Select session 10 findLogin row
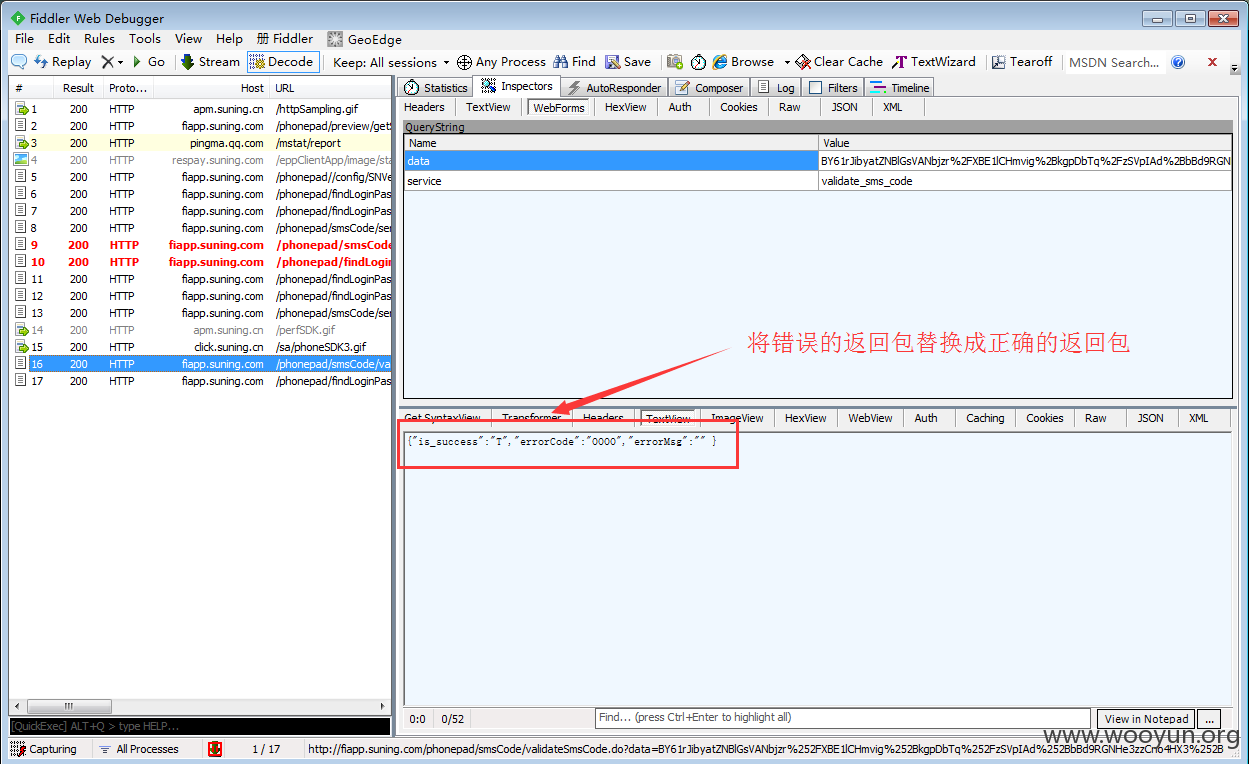1249x764 pixels. 201,262
